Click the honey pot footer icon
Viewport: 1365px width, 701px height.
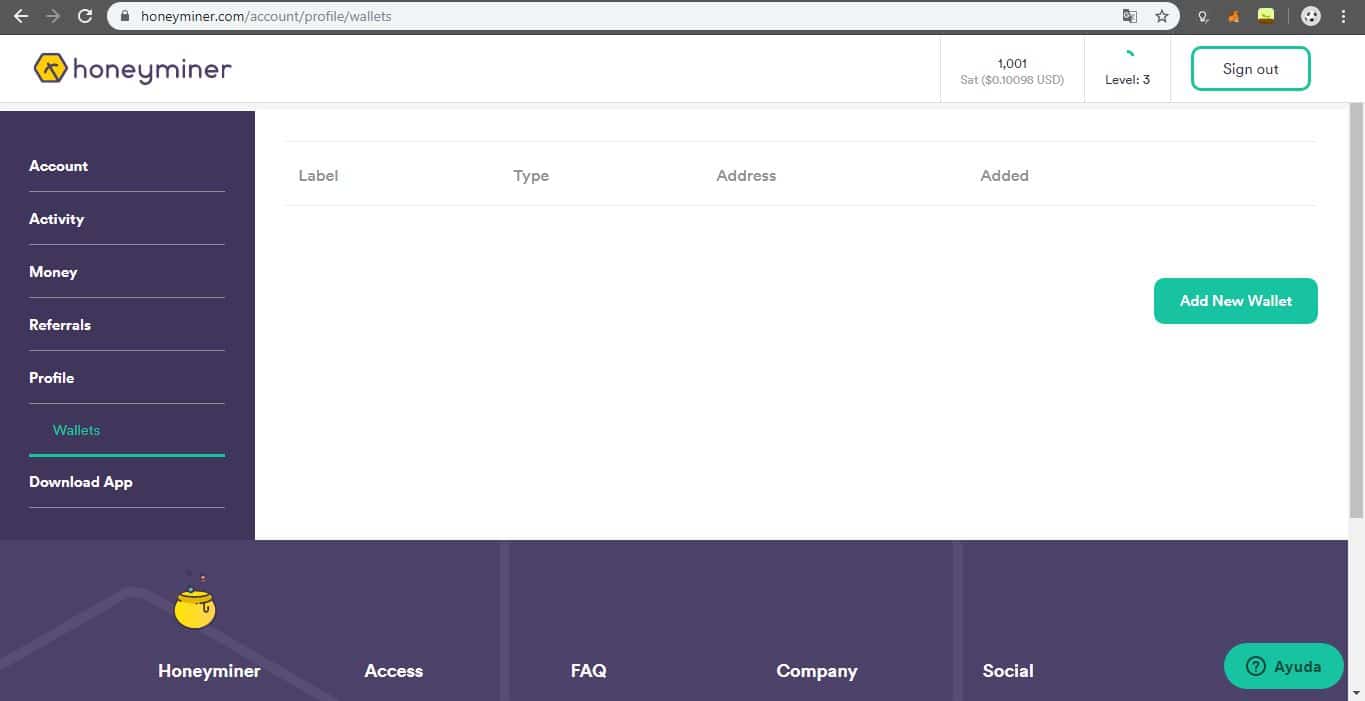195,601
